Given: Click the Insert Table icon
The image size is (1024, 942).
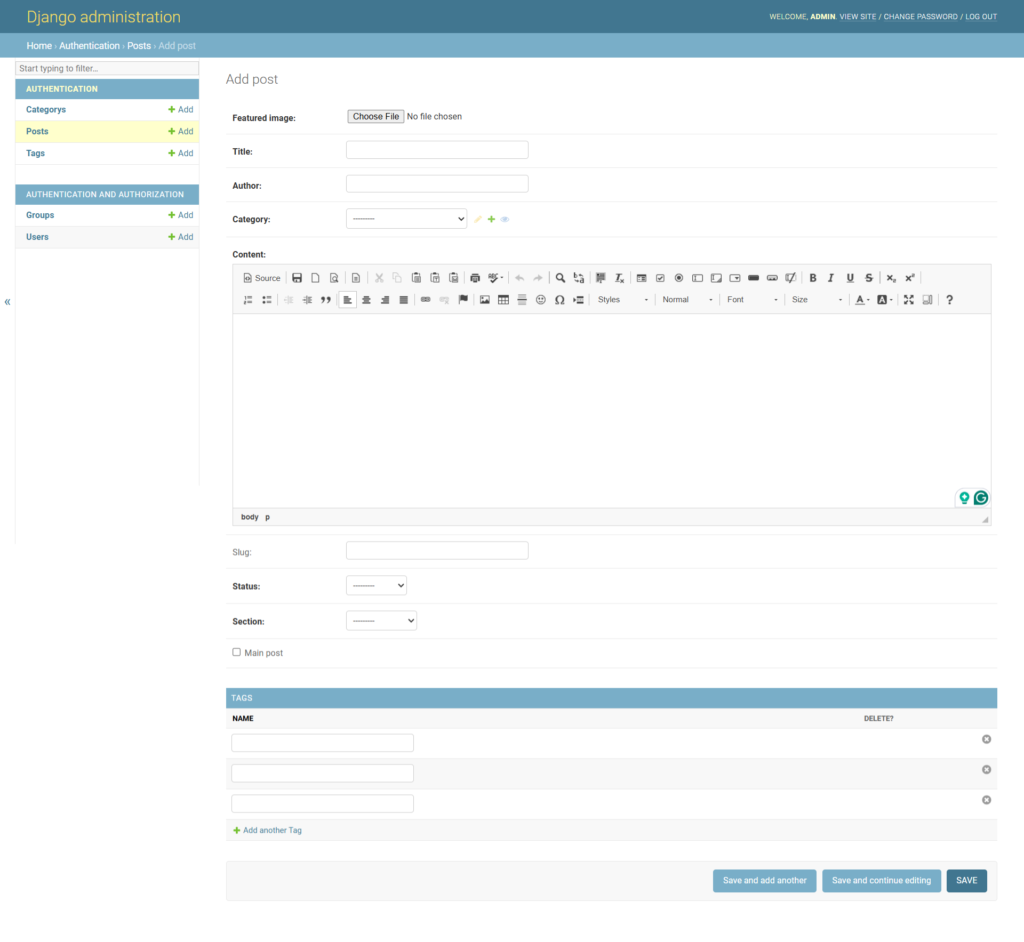Looking at the screenshot, I should tap(504, 300).
